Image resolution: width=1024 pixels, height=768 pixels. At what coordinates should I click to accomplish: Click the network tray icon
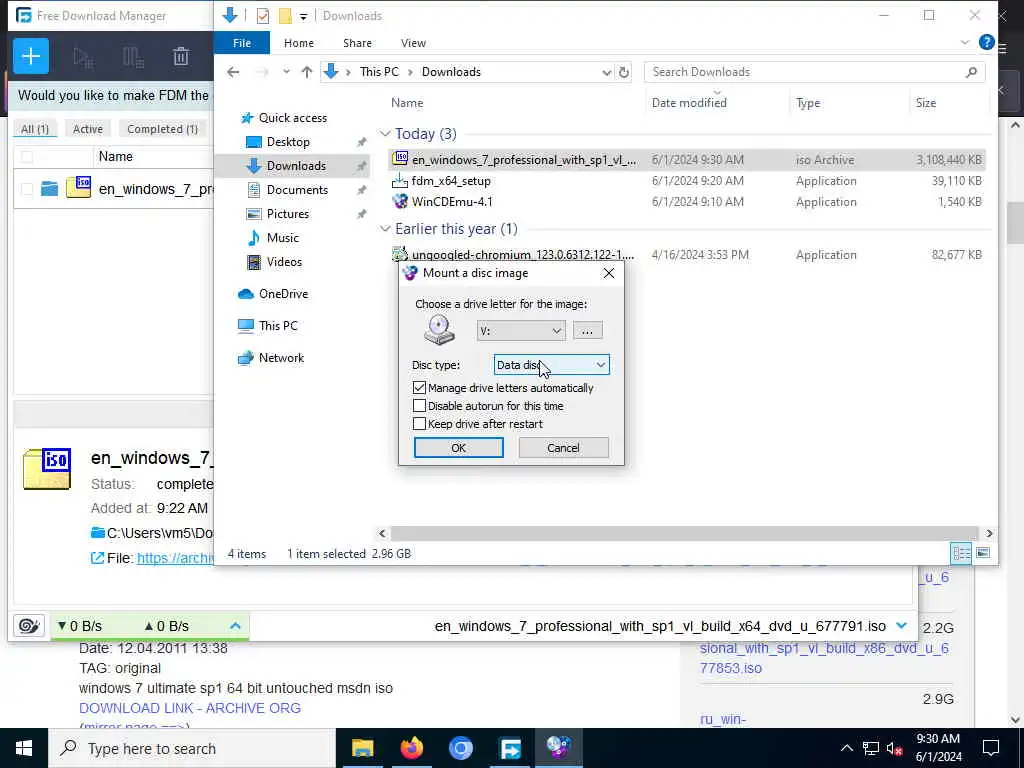[x=871, y=748]
